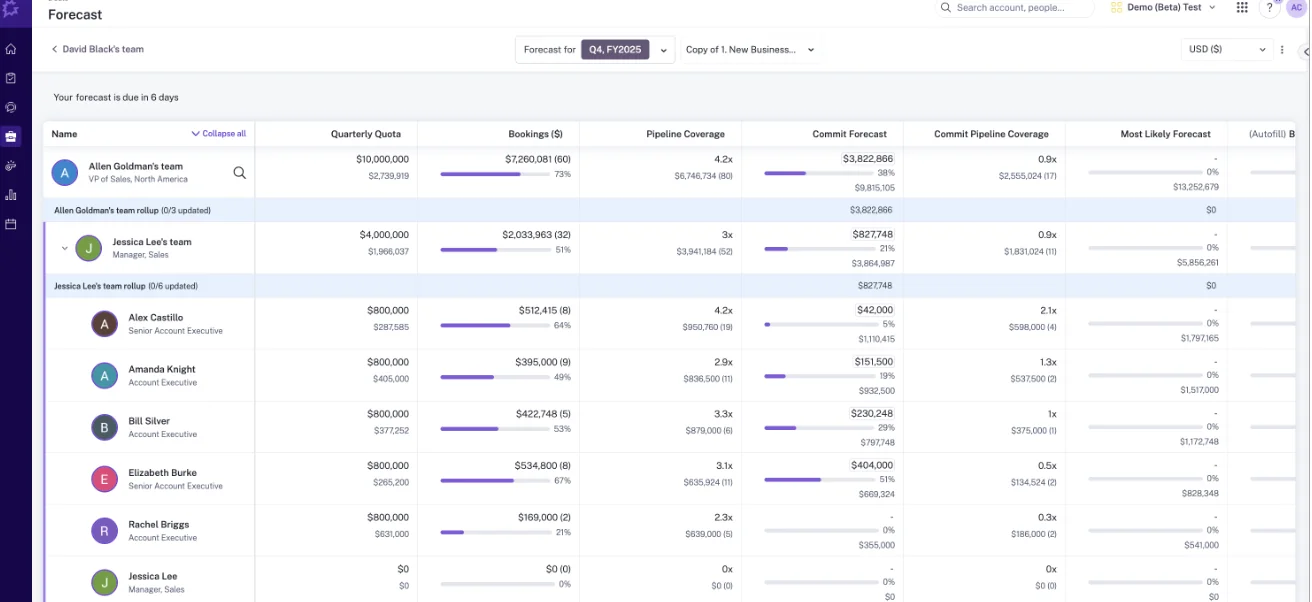
Task: Open the Home icon in the sidebar
Action: [11, 48]
